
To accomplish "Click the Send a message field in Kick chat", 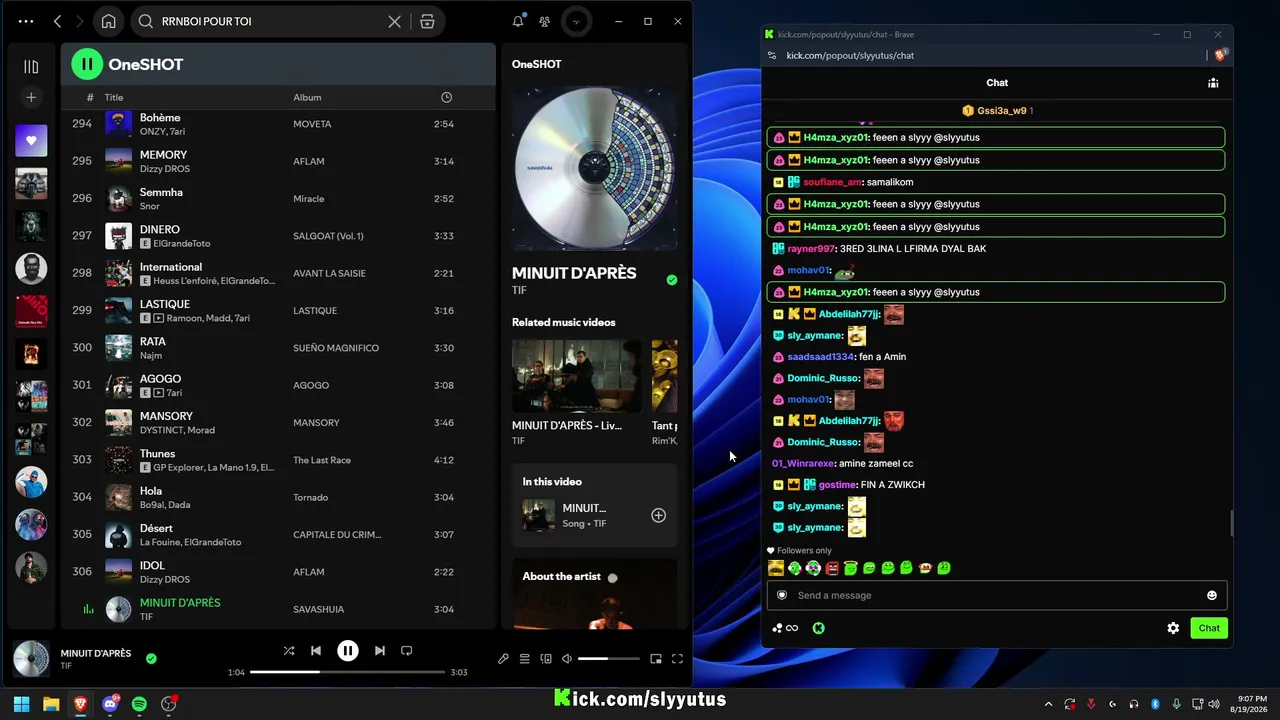I will click(996, 595).
